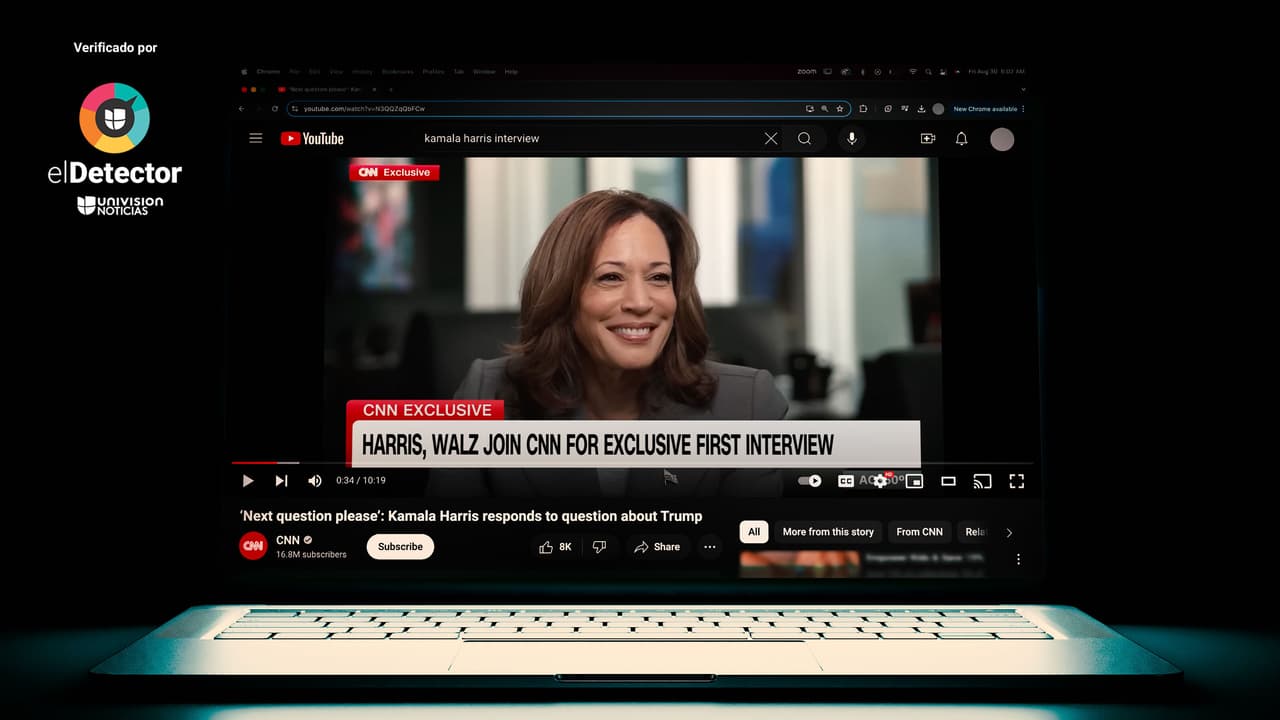Click the search magnifier button
Image resolution: width=1280 pixels, height=720 pixels.
tap(804, 139)
